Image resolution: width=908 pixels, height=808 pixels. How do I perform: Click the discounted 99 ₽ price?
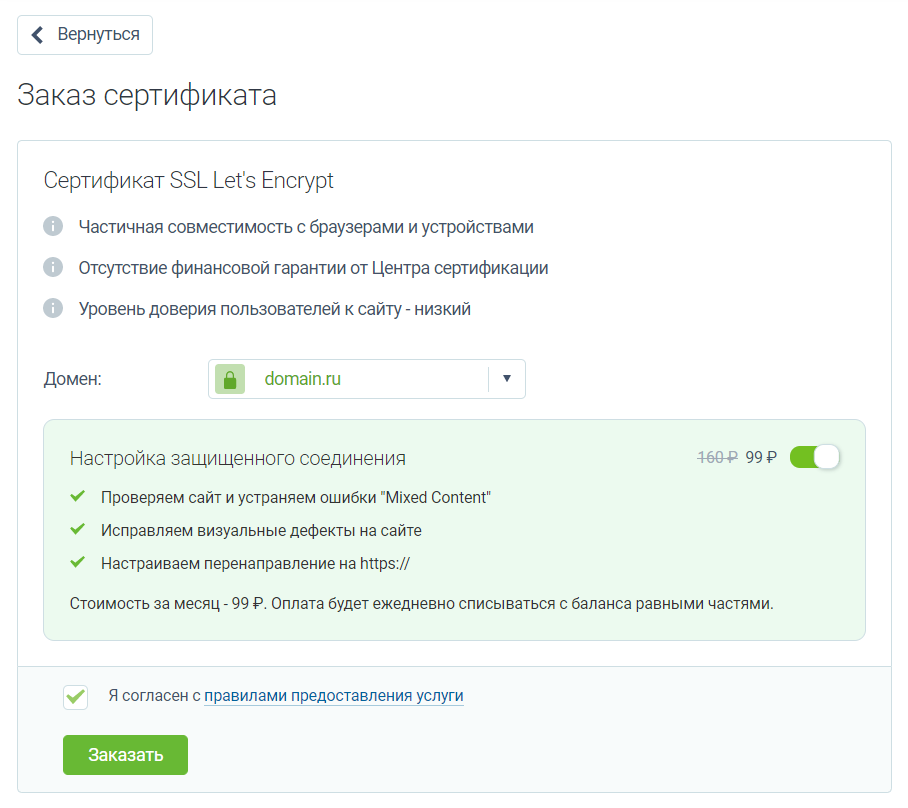coord(761,457)
